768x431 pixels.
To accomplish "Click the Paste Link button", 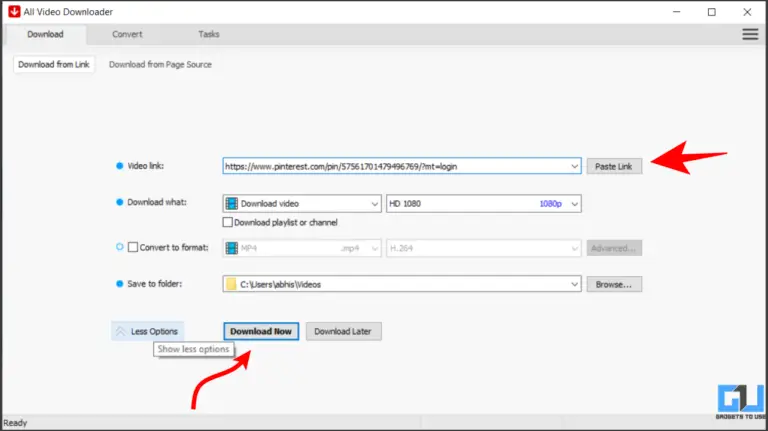I will (613, 166).
